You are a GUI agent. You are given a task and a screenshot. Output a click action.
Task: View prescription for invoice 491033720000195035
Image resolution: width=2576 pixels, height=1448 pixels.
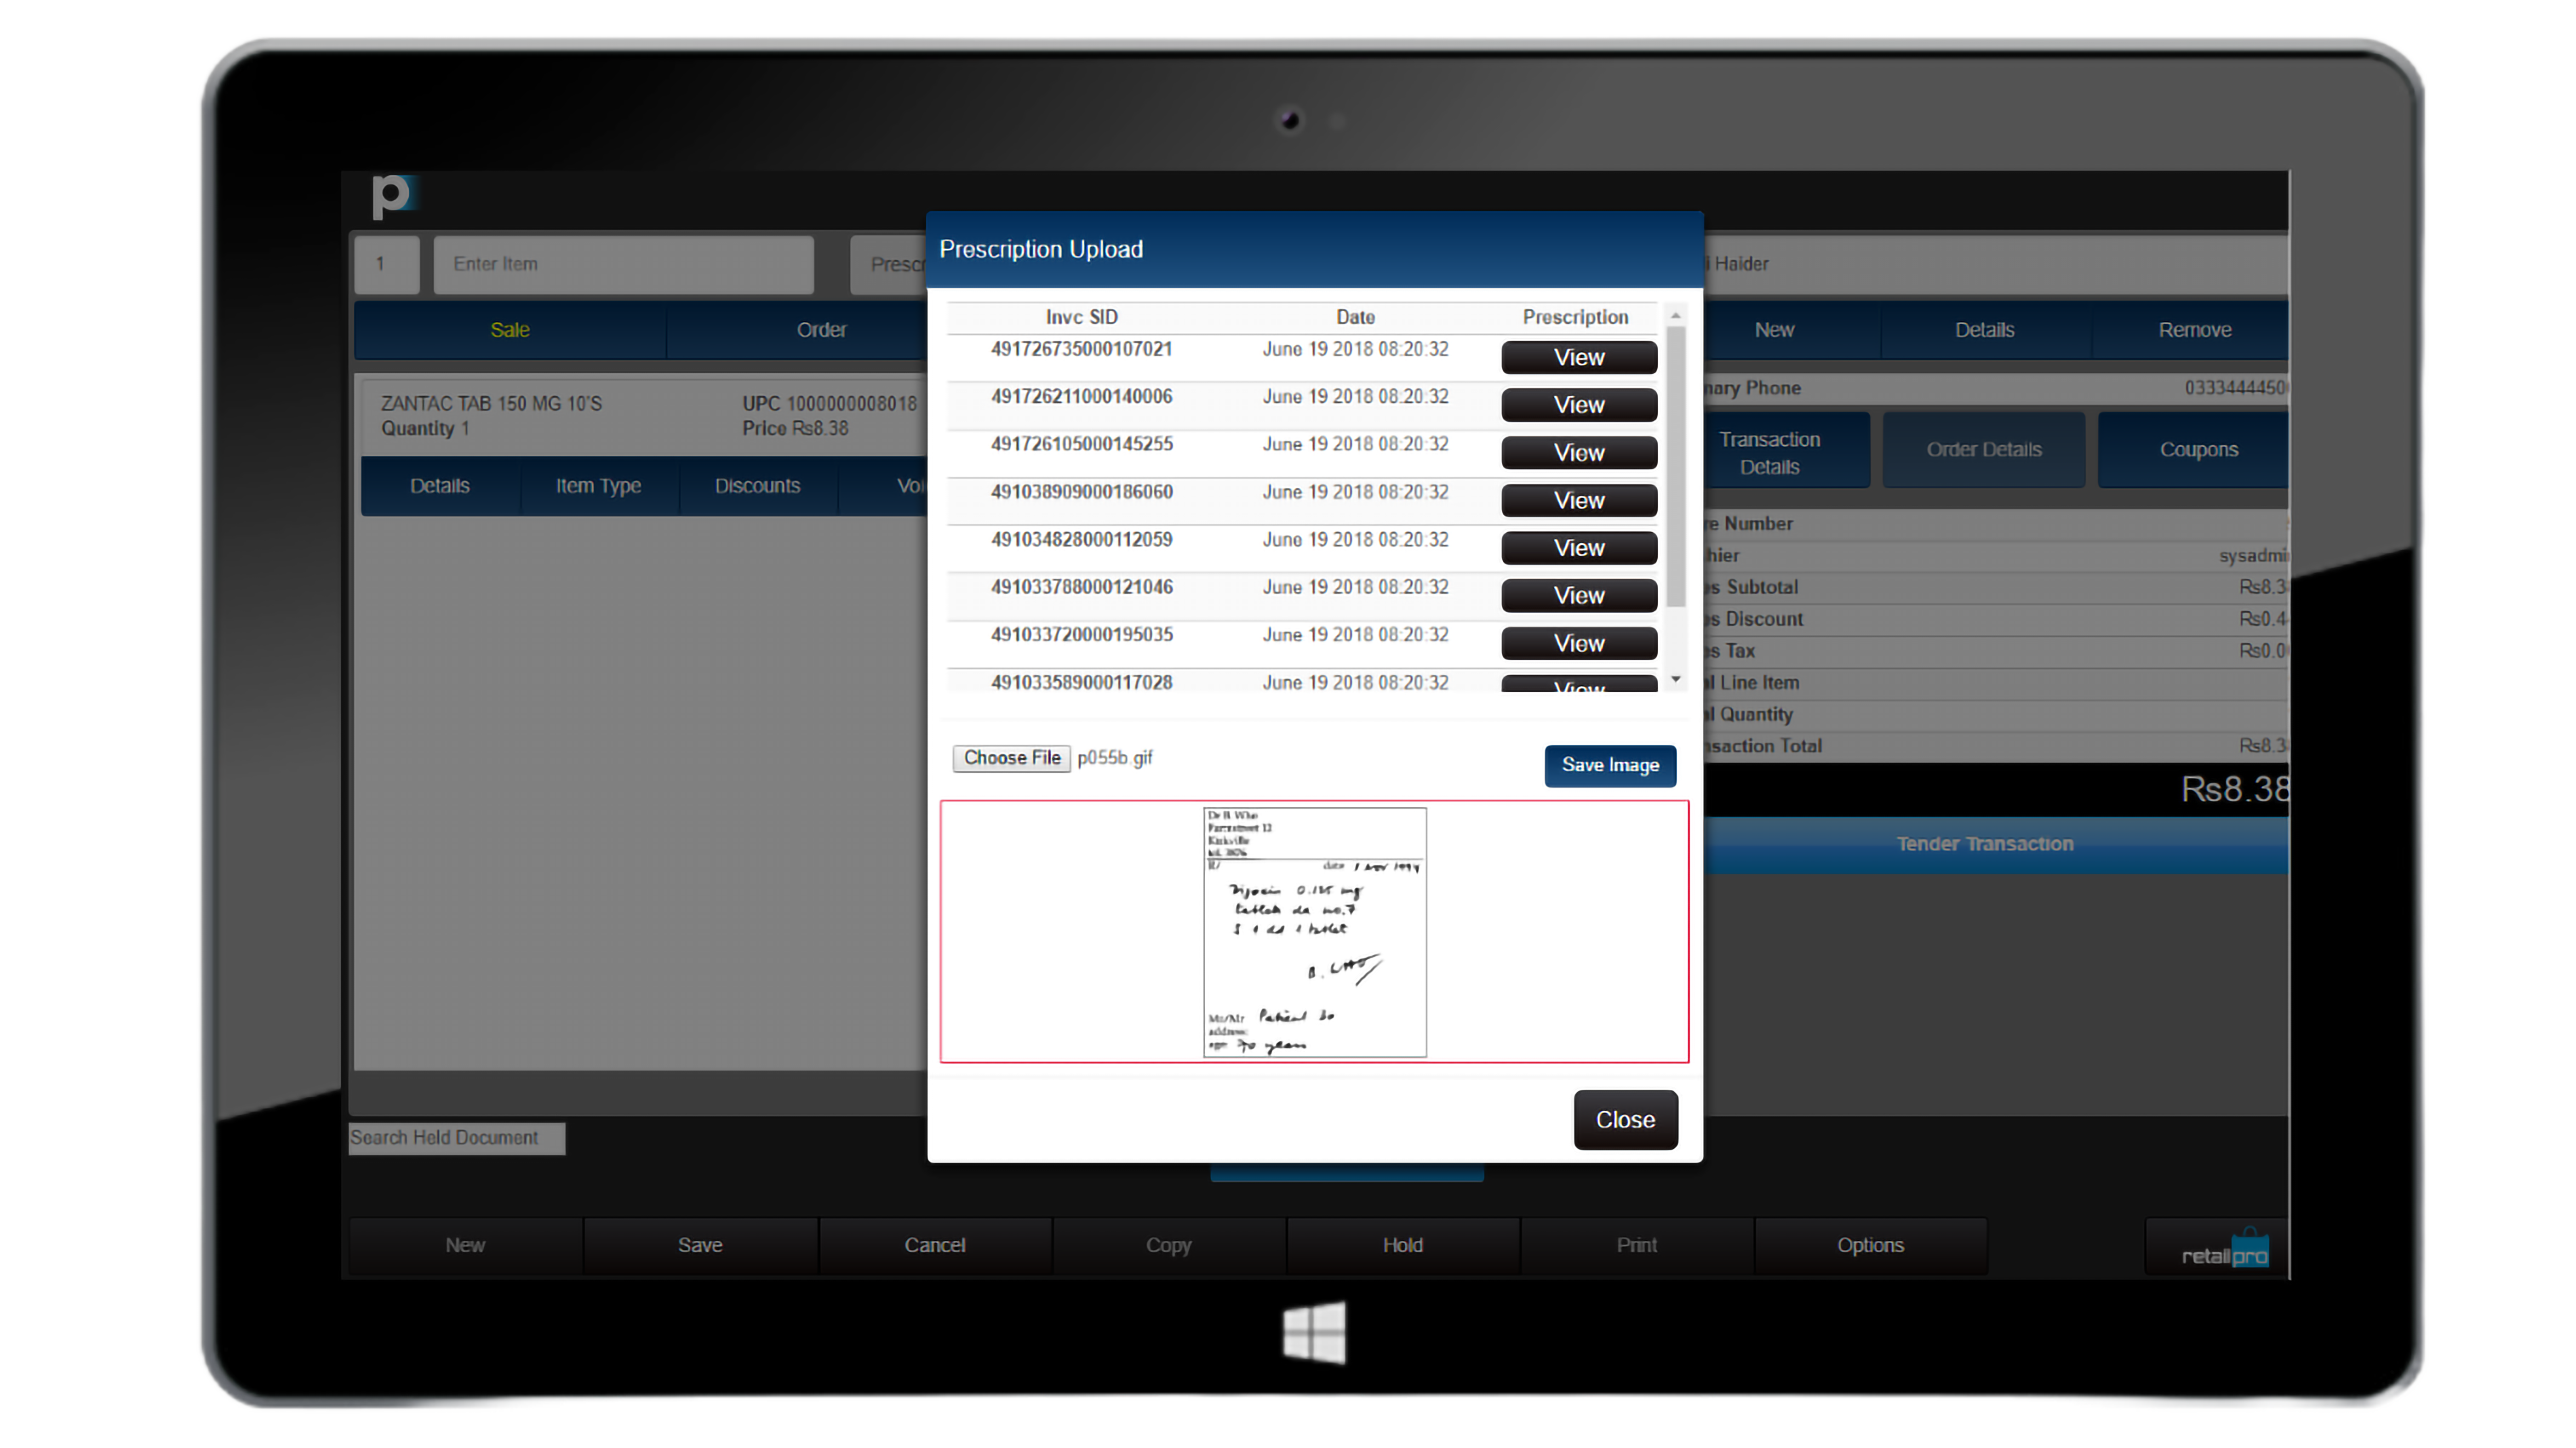1579,643
